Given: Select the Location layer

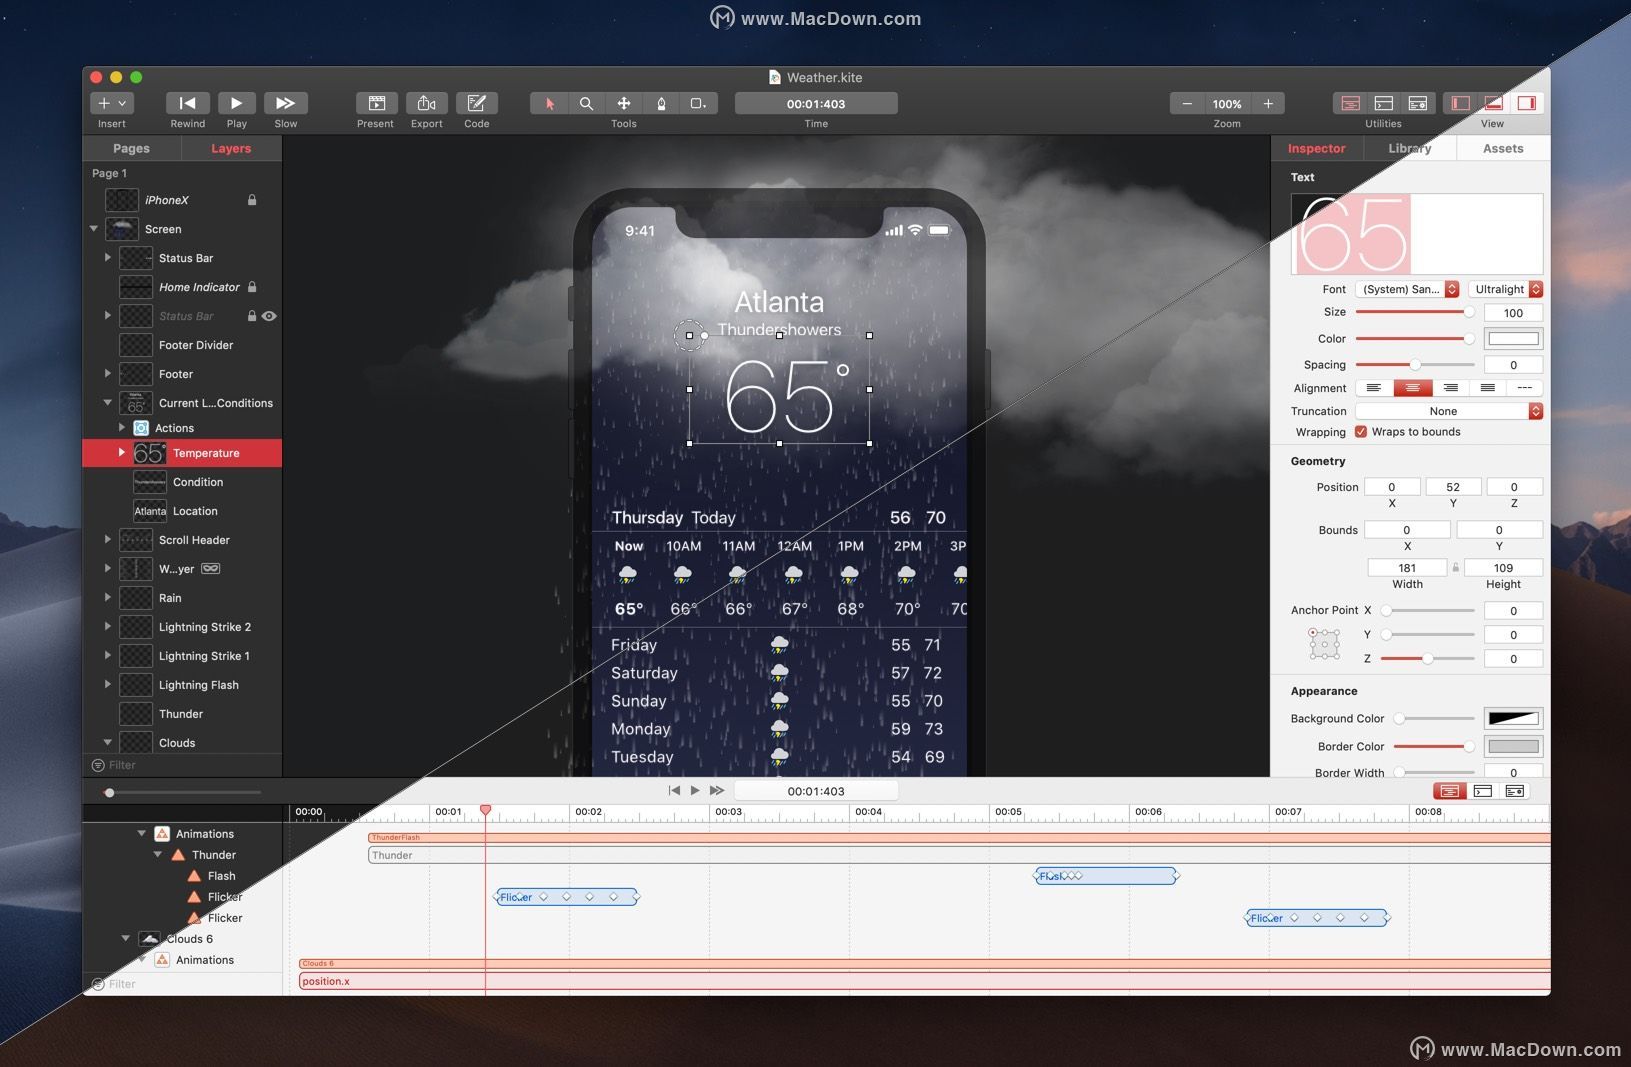Looking at the screenshot, I should pyautogui.click(x=182, y=511).
